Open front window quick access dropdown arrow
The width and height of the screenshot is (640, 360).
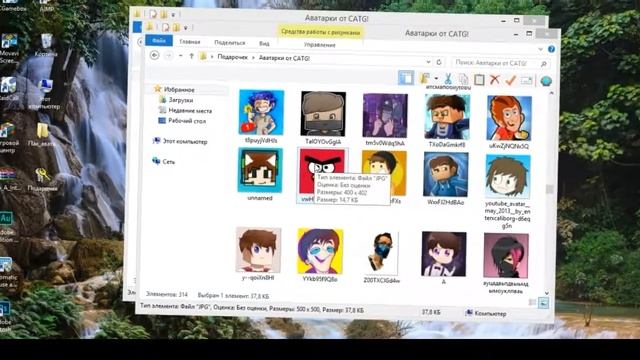185,28
